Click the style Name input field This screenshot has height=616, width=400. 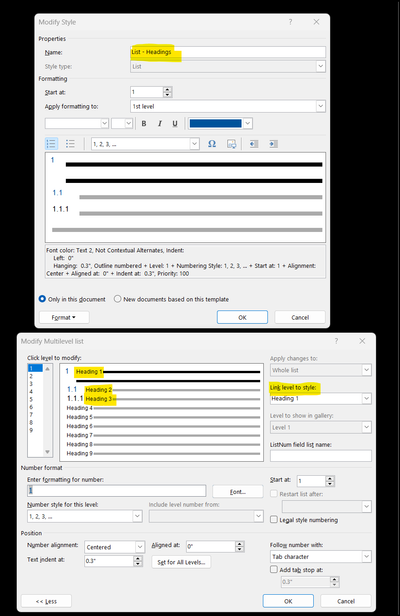(x=228, y=52)
